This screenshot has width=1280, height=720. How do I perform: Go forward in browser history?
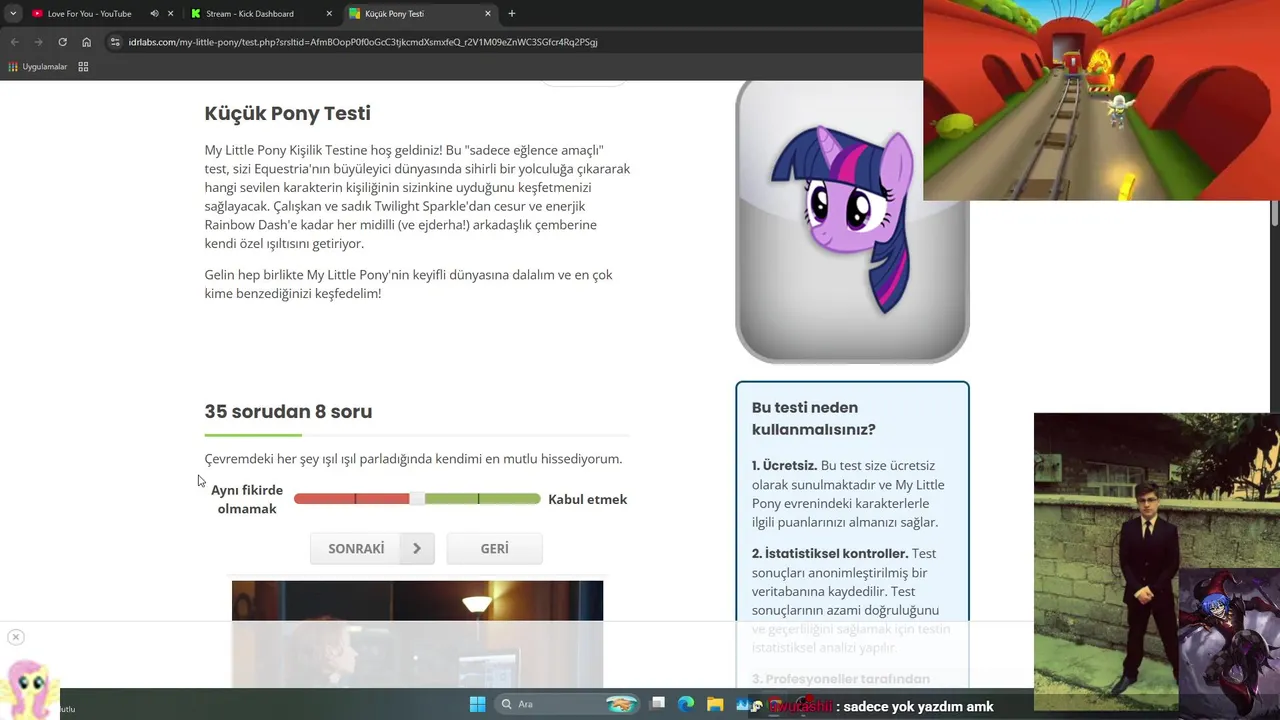(x=39, y=42)
